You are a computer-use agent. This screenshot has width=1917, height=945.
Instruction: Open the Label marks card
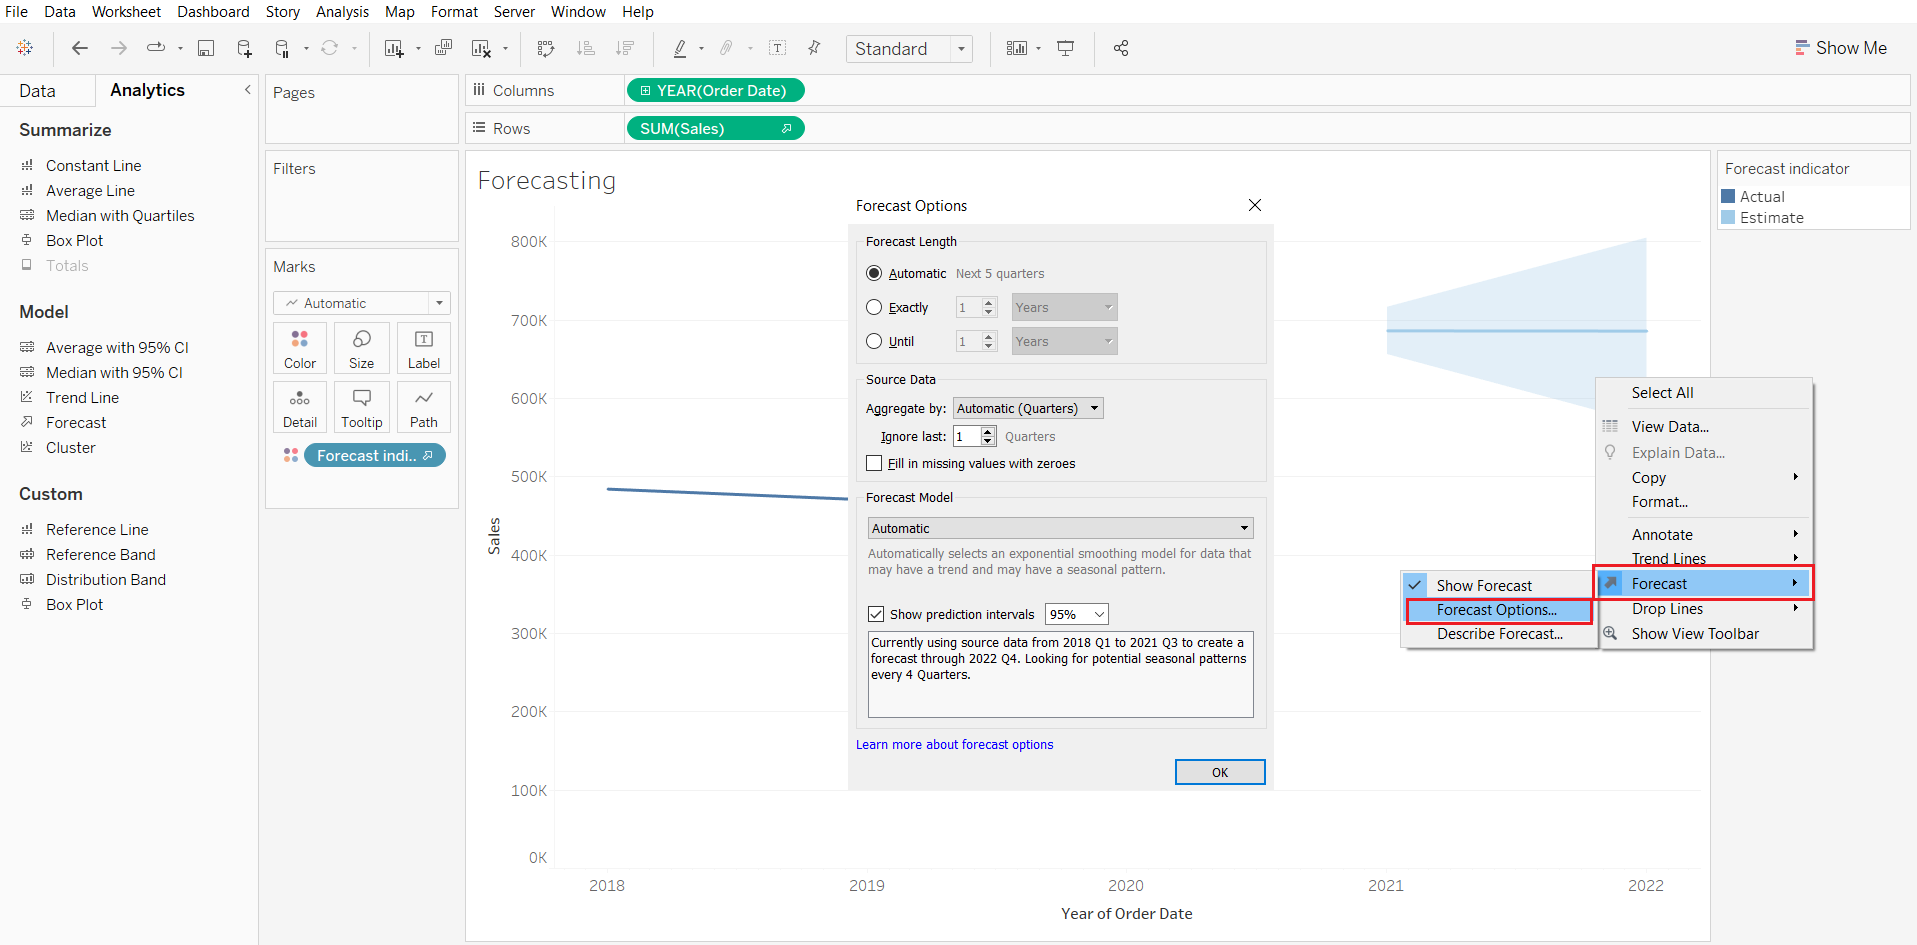point(424,348)
